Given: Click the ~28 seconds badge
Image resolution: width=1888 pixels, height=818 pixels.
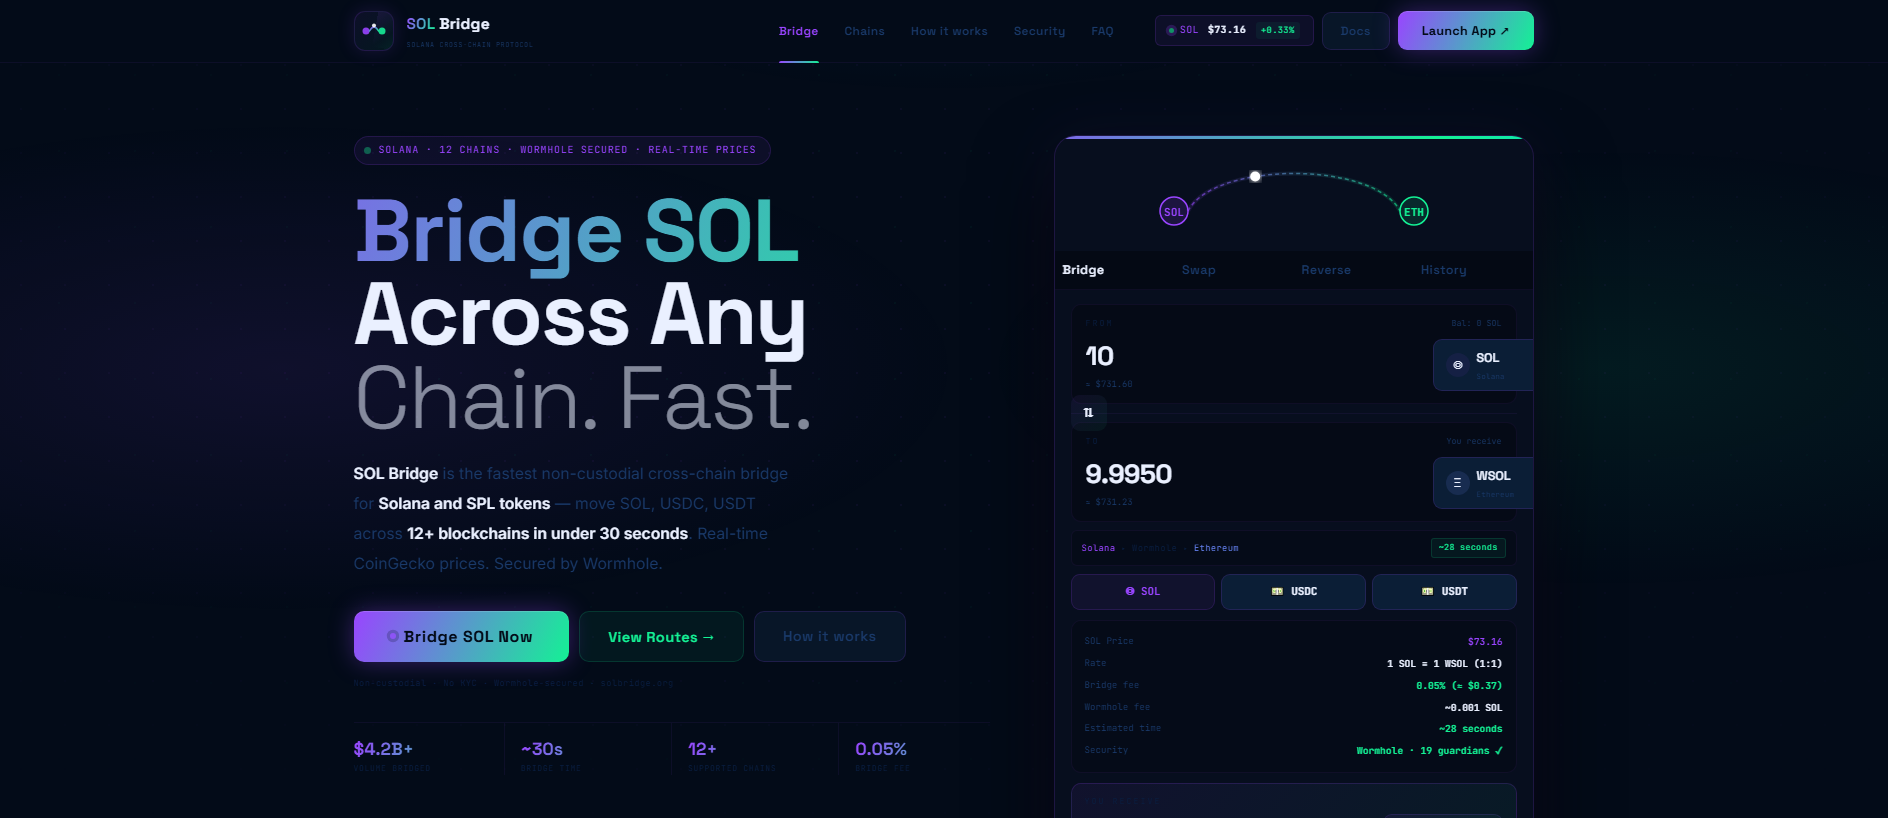Looking at the screenshot, I should (x=1468, y=548).
